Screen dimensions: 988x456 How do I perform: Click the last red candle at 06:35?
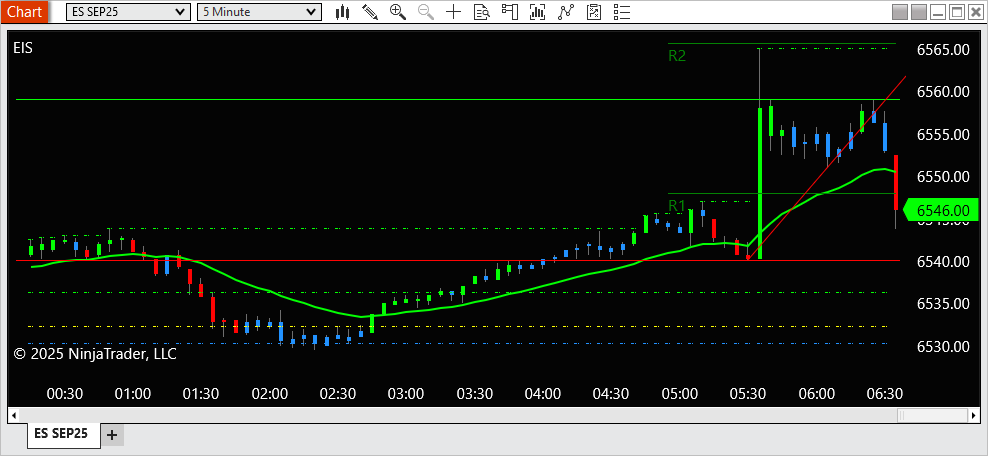click(x=895, y=182)
